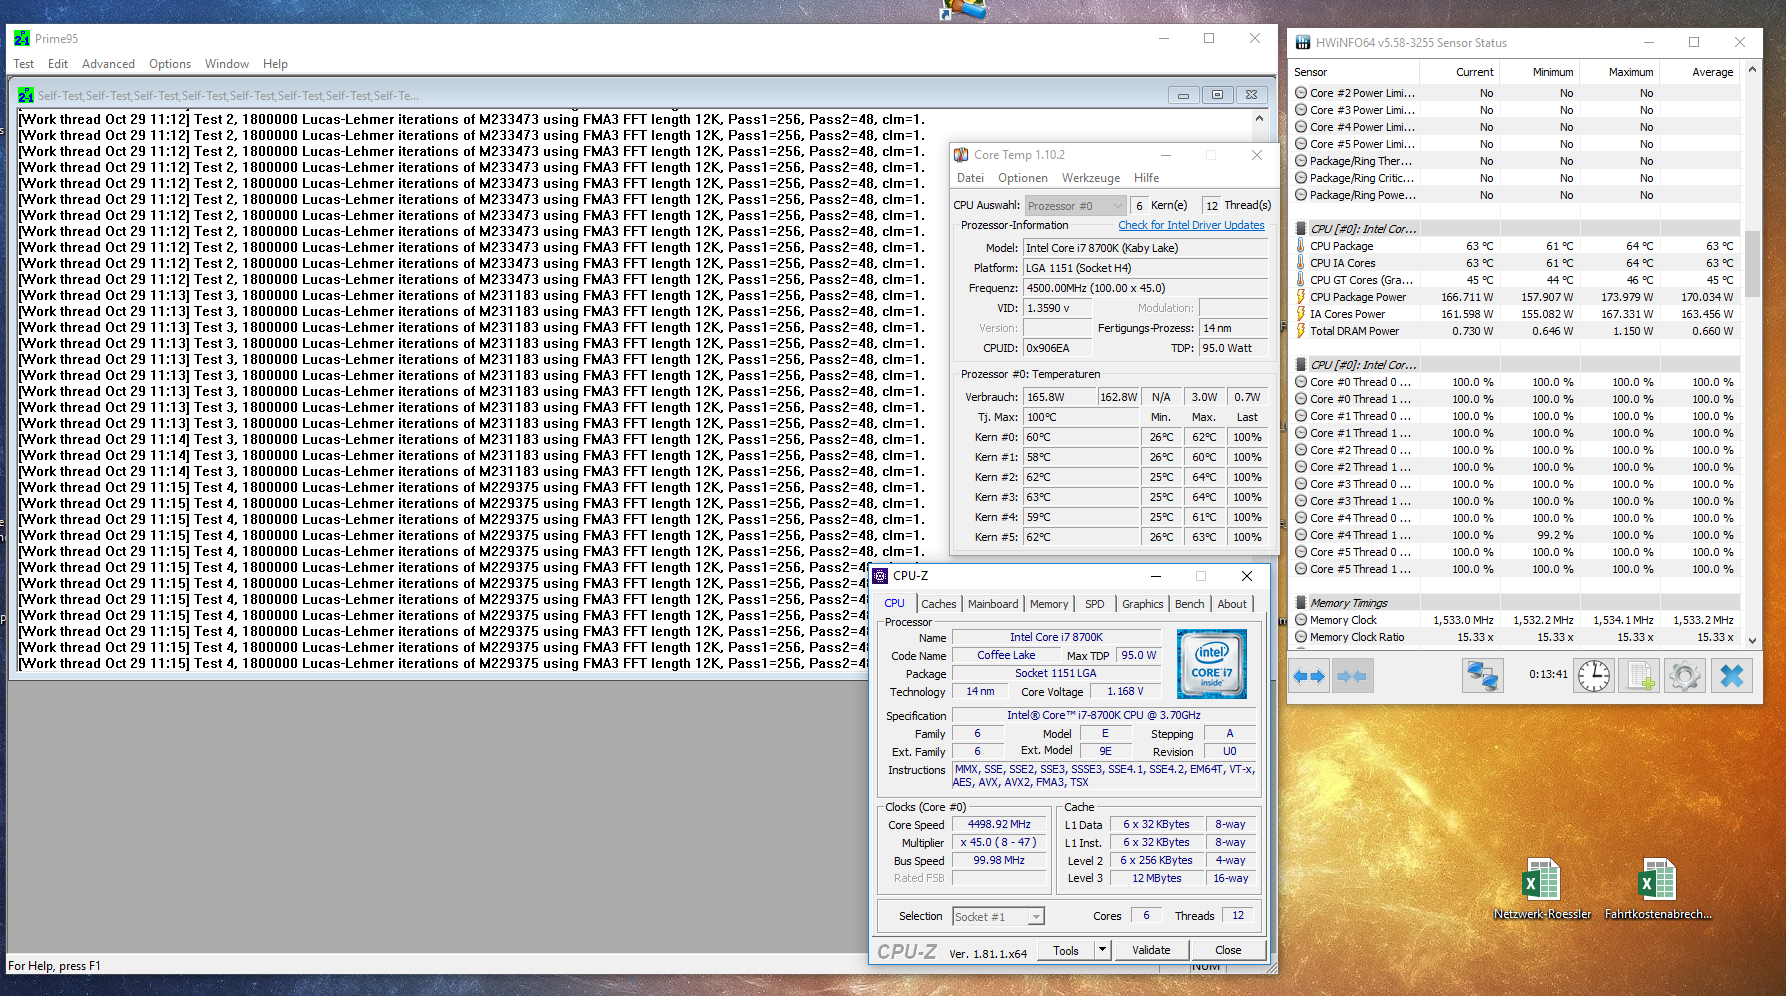Open HWiNFO sensor settings gear icon
The height and width of the screenshot is (996, 1786).
click(1685, 676)
